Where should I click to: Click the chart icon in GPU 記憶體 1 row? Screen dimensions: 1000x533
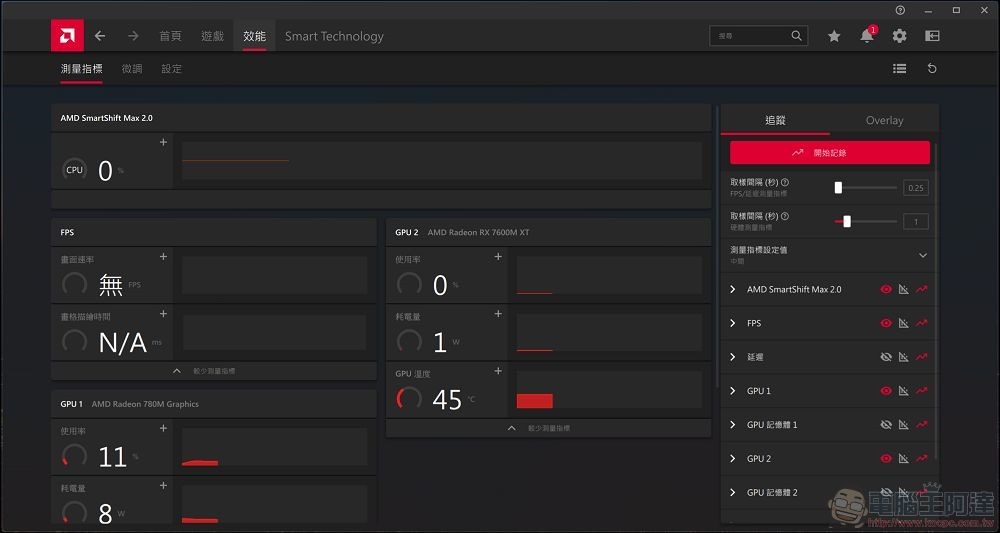click(x=904, y=425)
